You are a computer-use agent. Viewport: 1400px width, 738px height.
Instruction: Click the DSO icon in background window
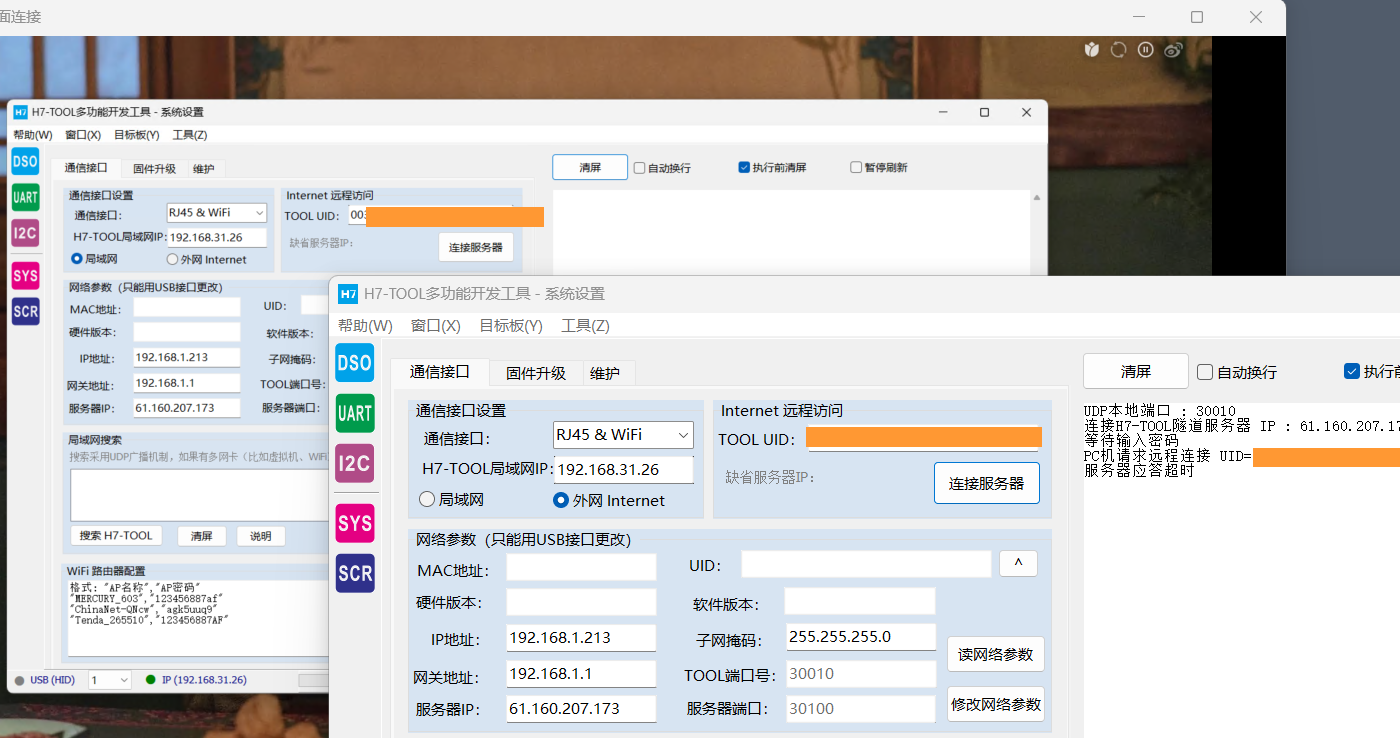25,161
